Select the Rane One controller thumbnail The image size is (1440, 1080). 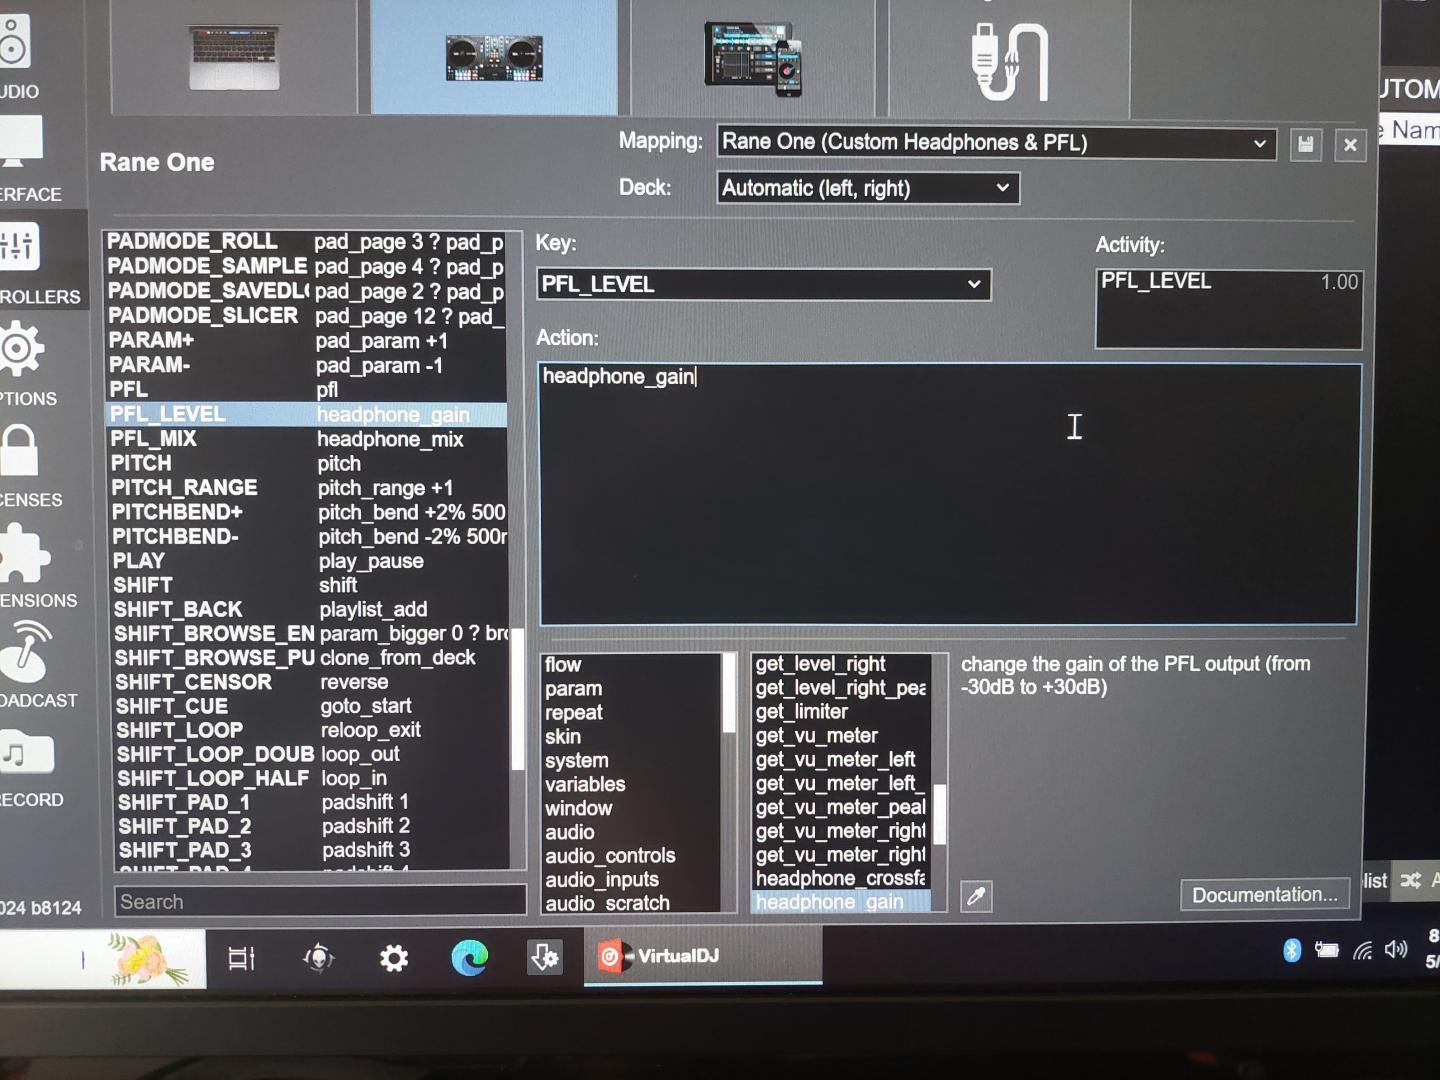(494, 57)
